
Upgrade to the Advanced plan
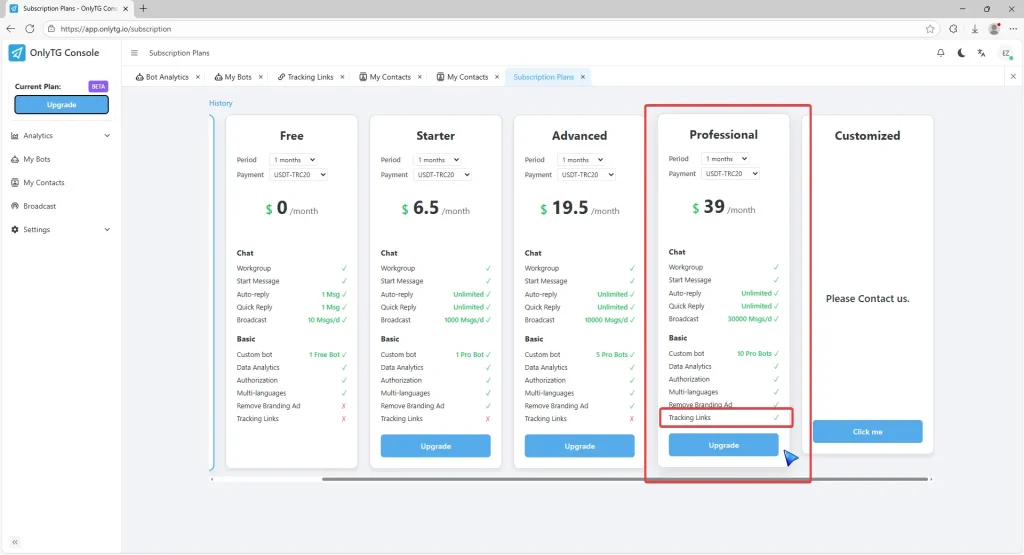click(x=579, y=446)
